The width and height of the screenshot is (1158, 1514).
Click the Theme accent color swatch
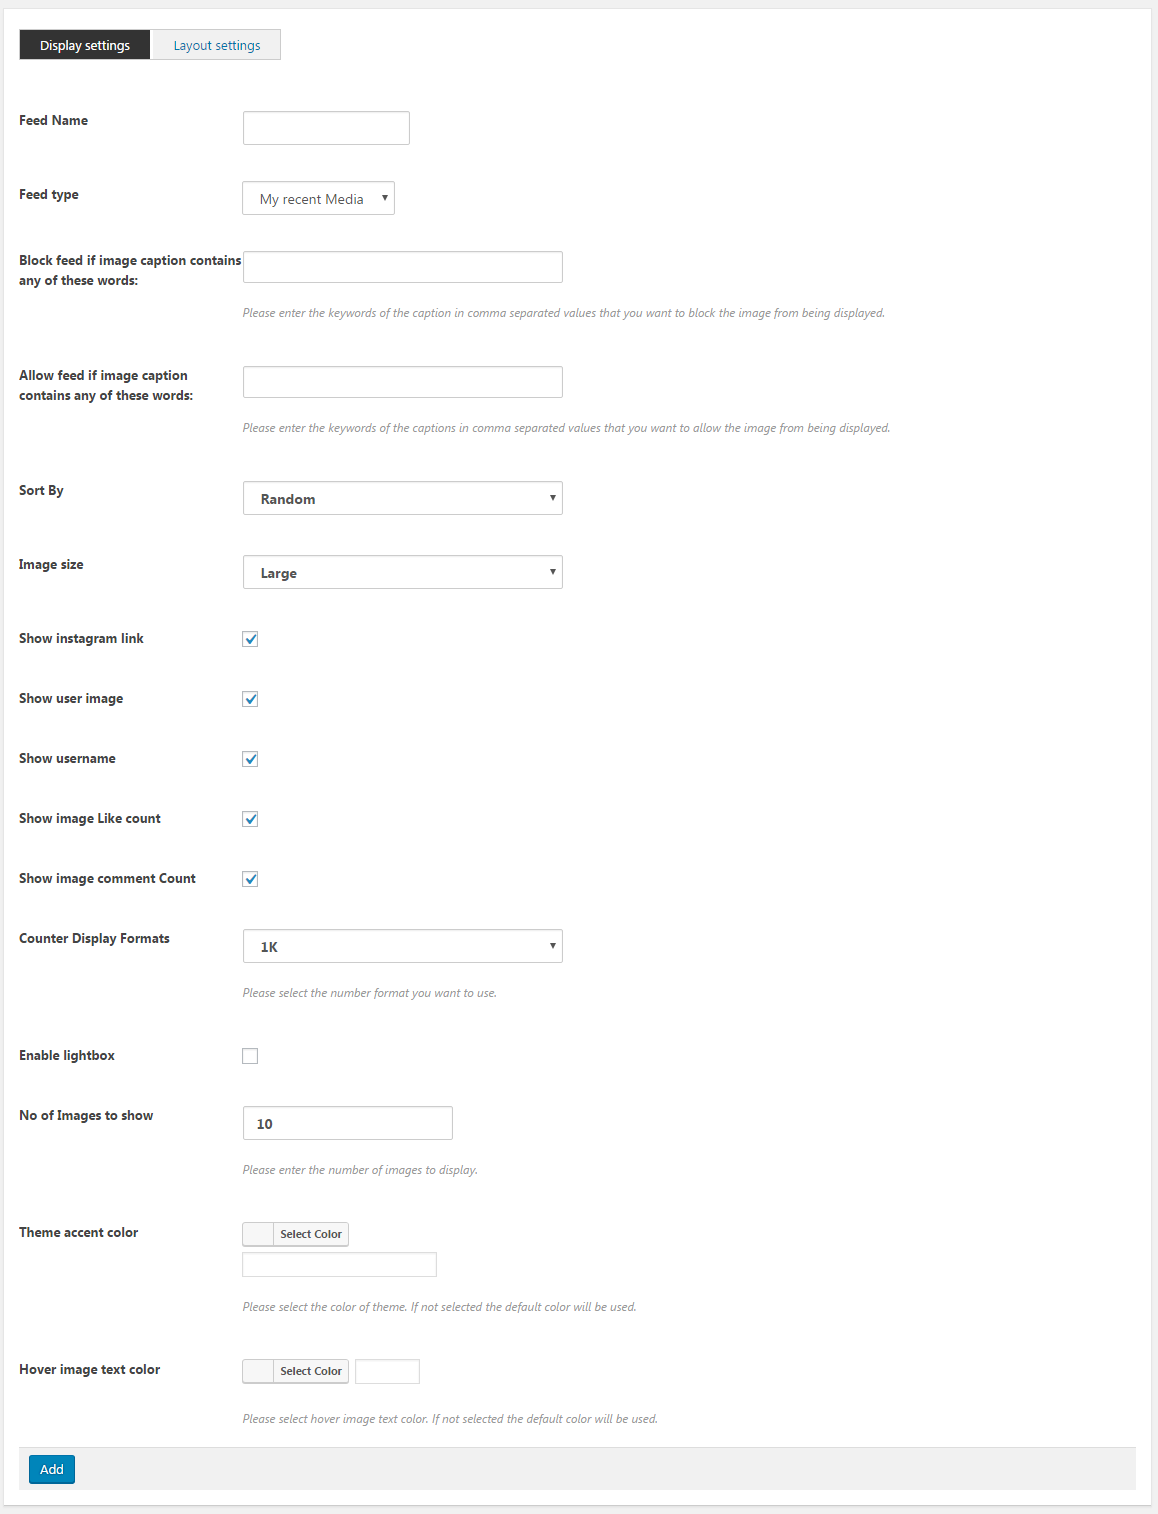pos(258,1234)
